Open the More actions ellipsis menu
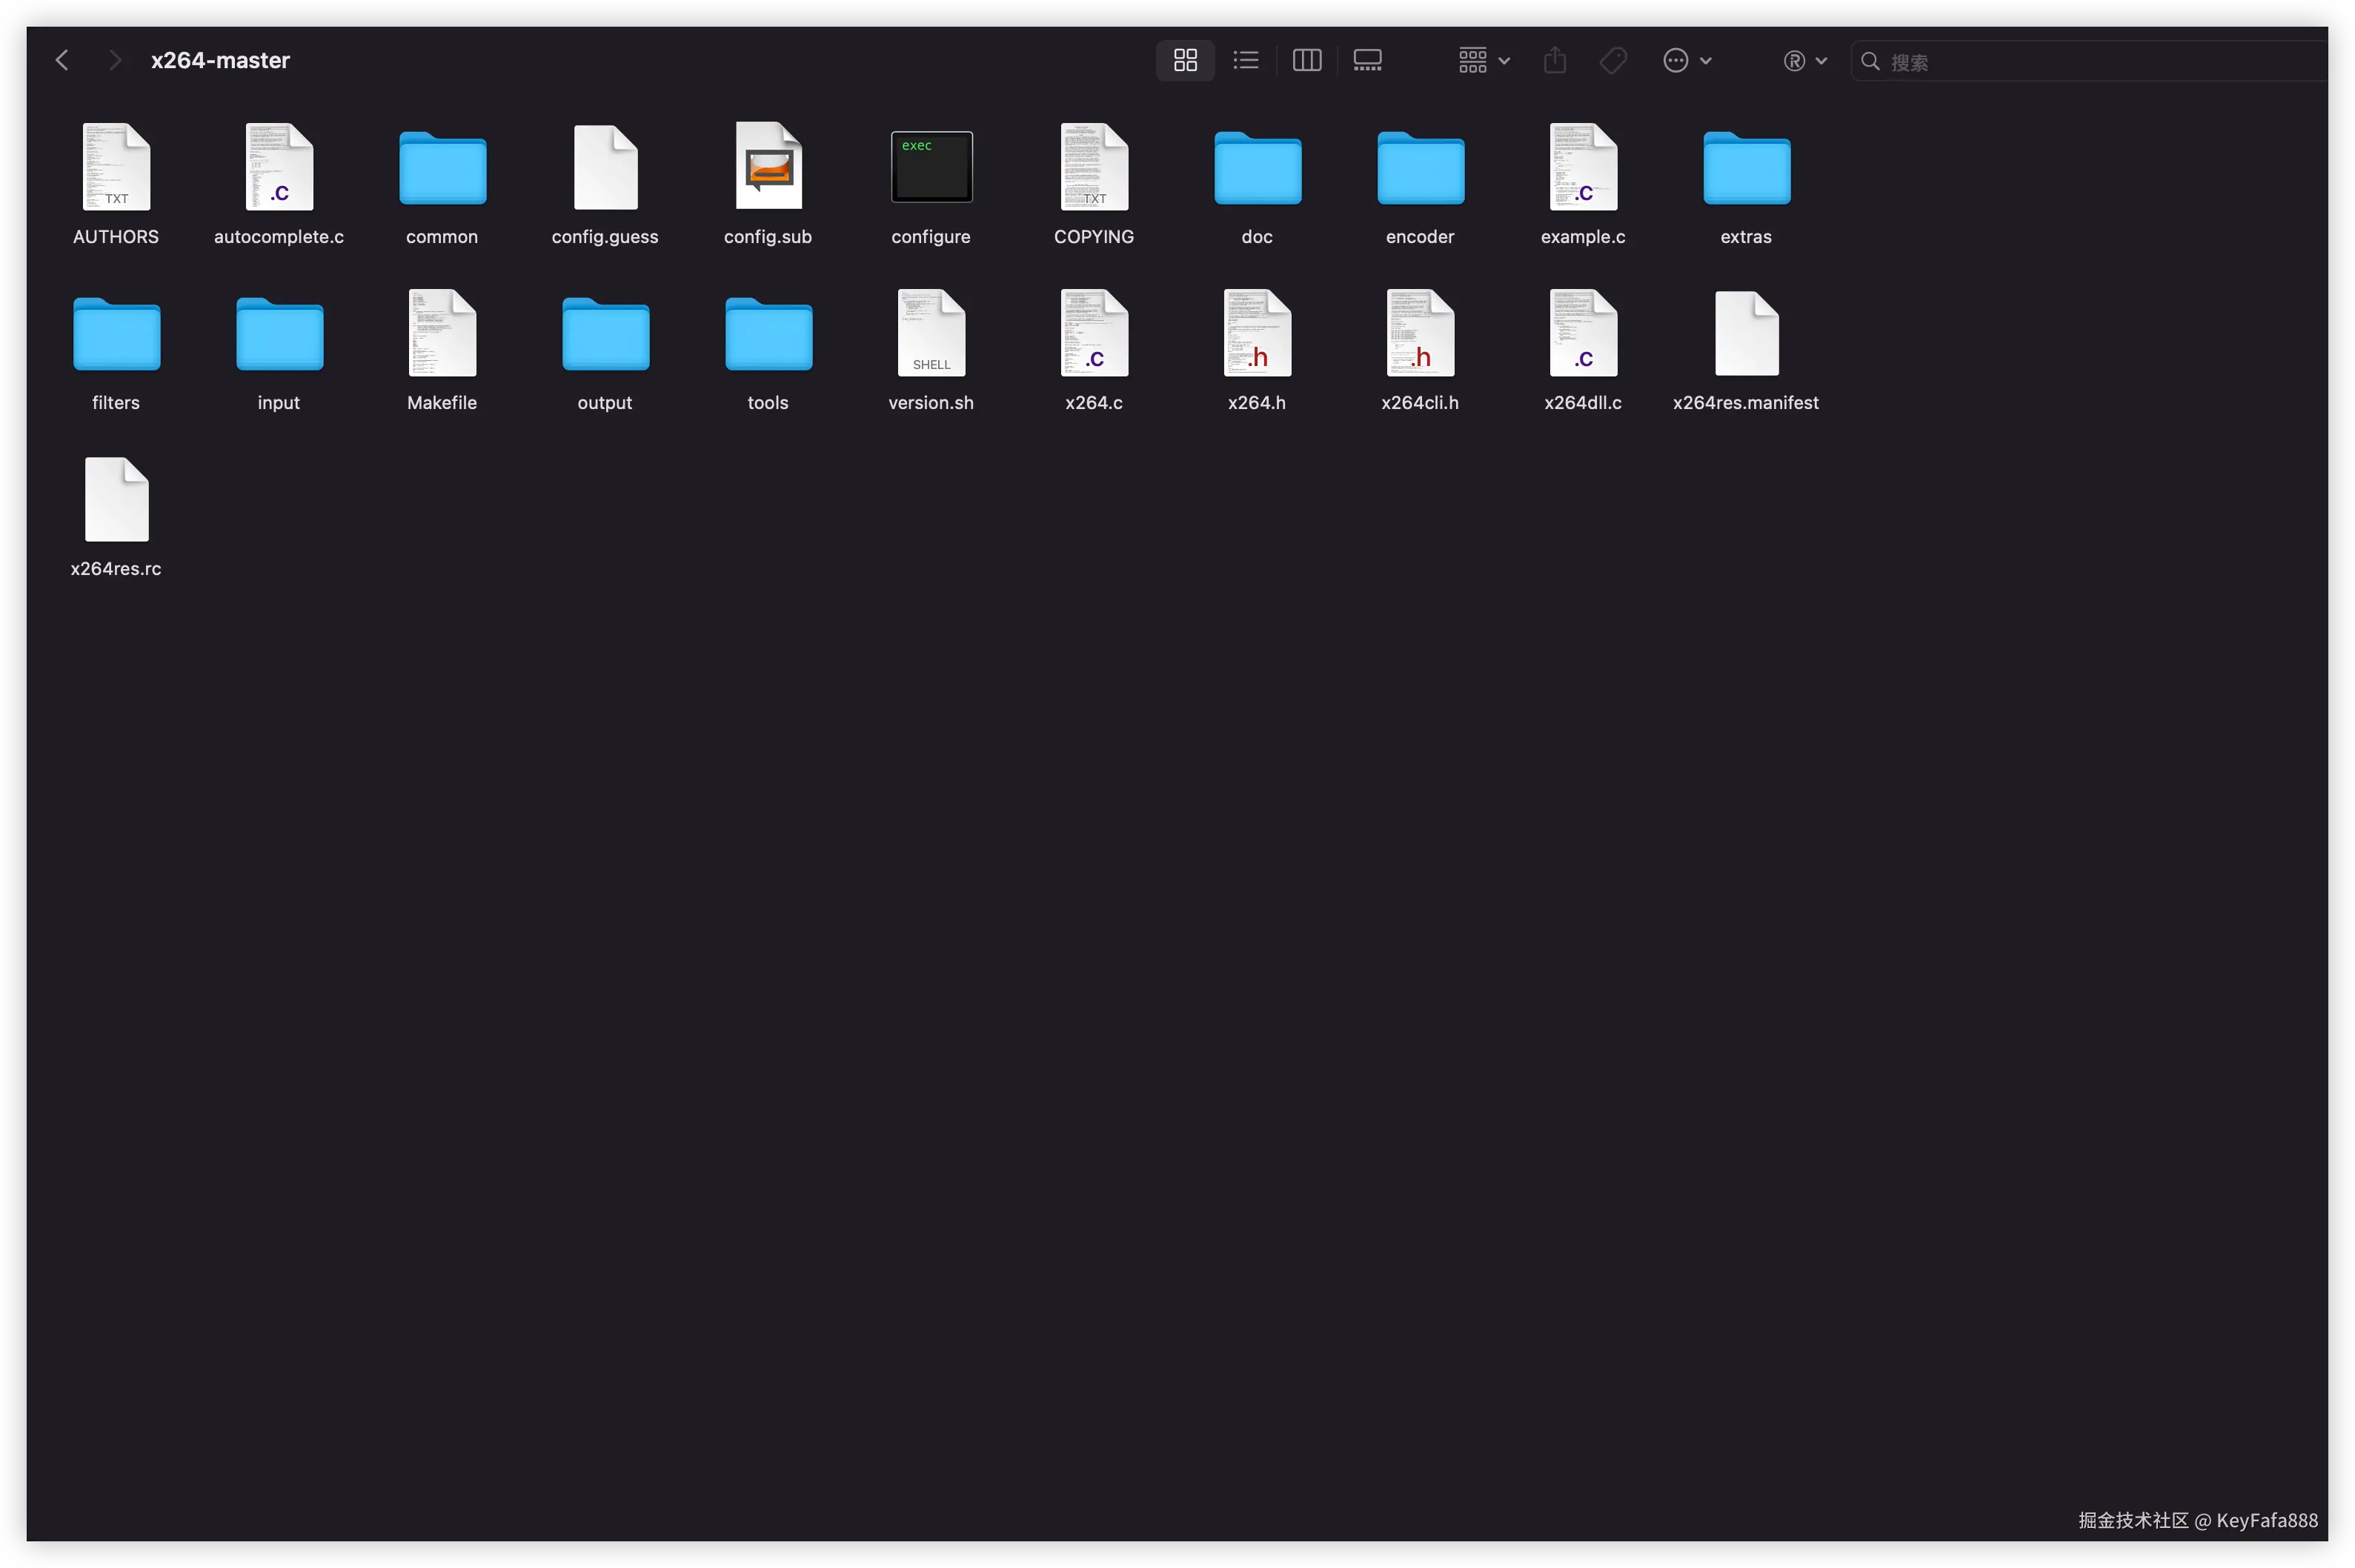Viewport: 2355px width, 1568px height. (1687, 61)
